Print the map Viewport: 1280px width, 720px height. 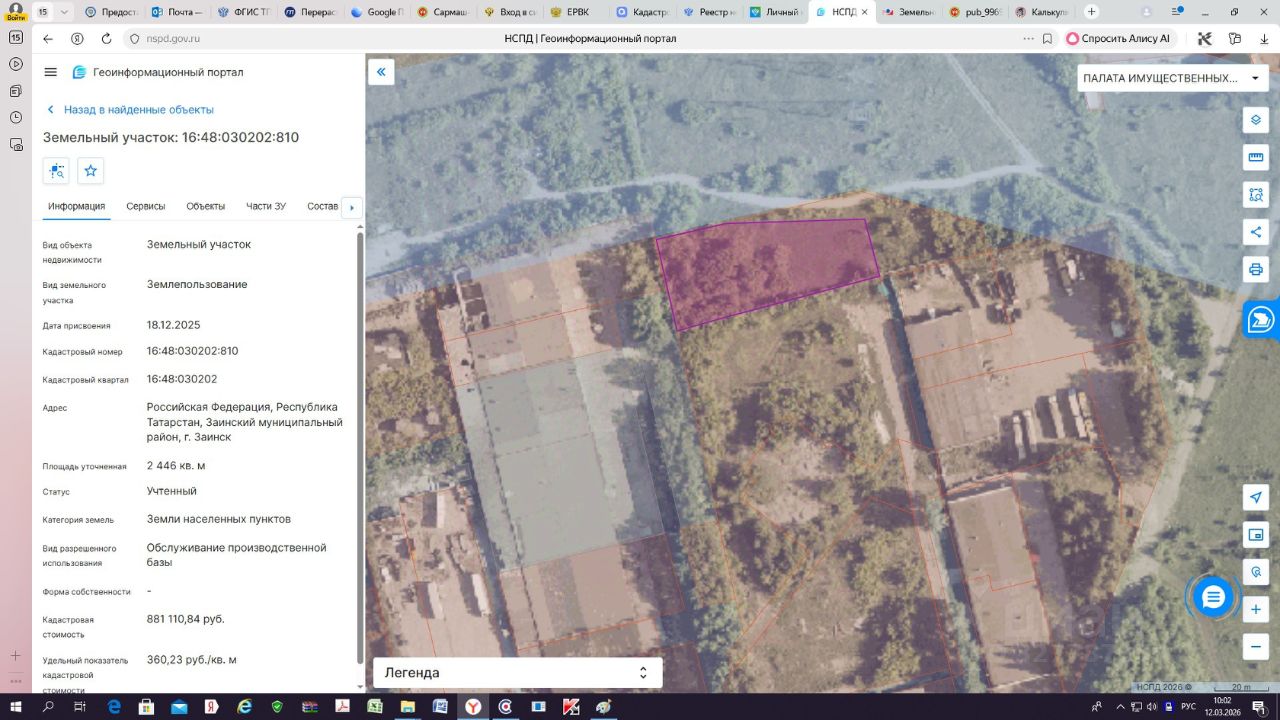click(x=1256, y=269)
